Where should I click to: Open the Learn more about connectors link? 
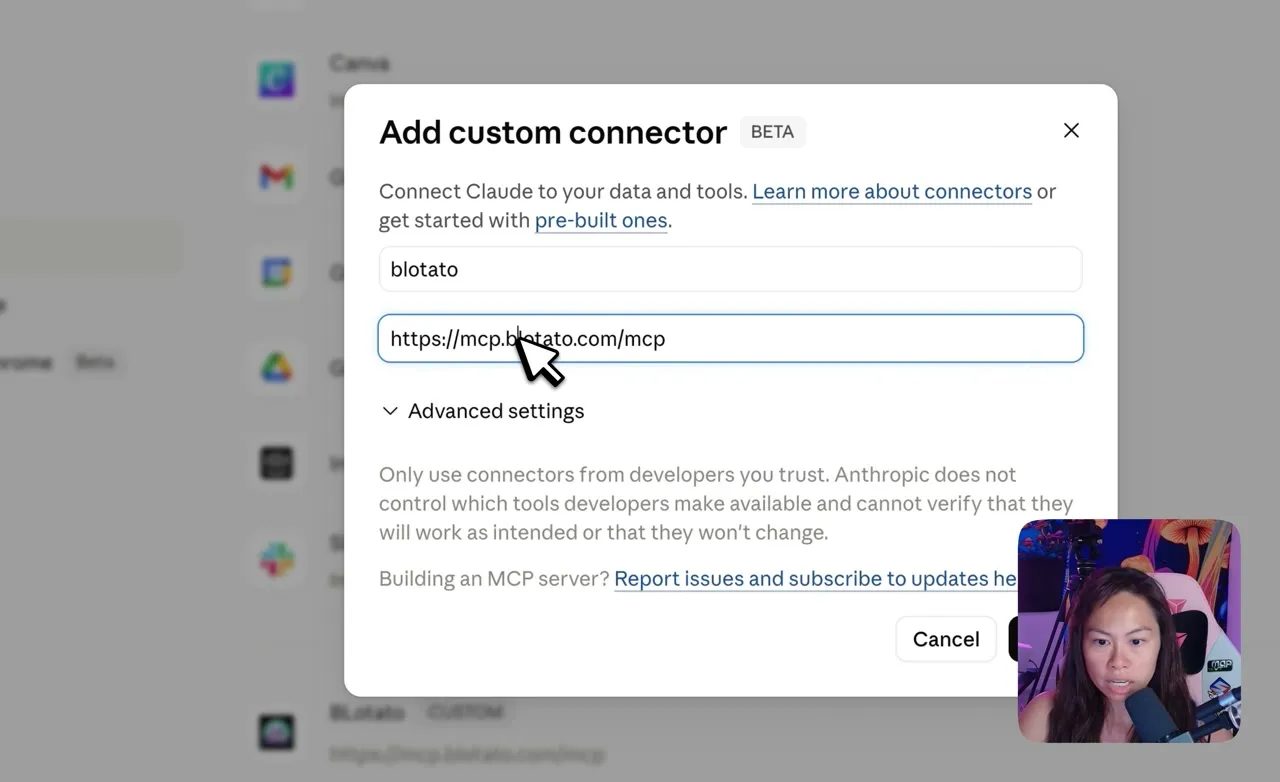(x=892, y=191)
